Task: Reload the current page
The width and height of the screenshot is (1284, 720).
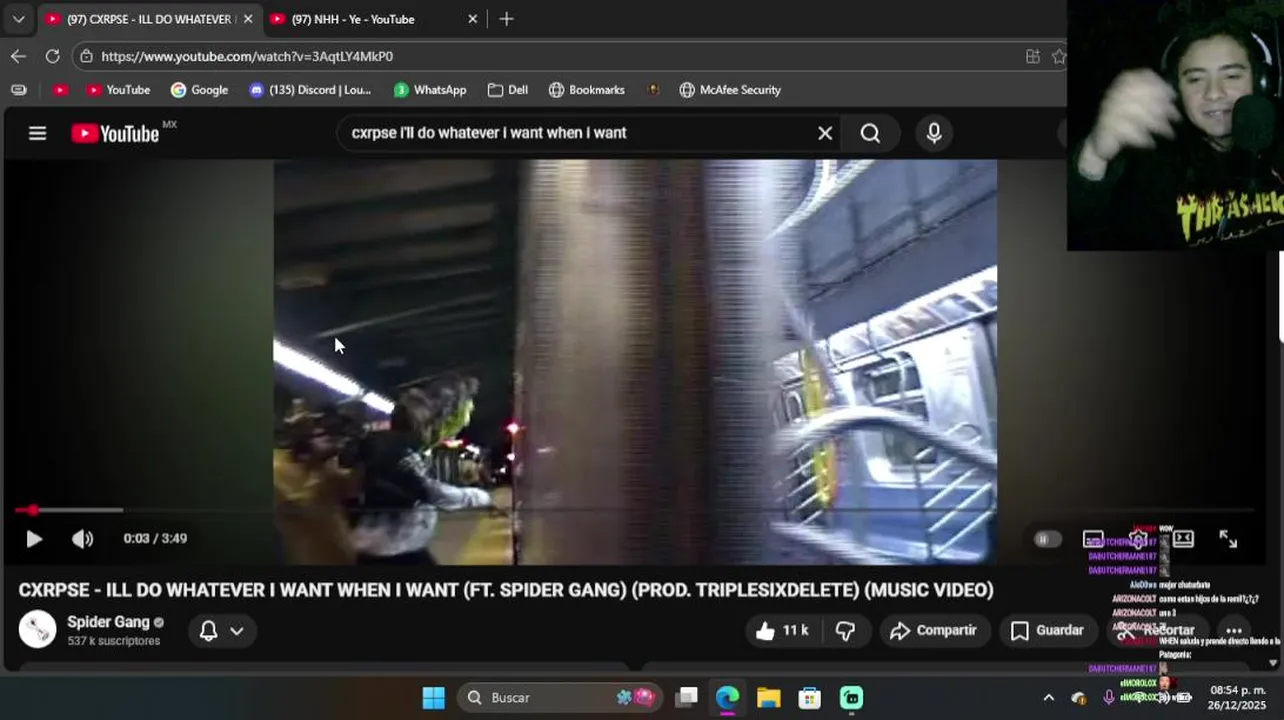Action: [x=52, y=56]
